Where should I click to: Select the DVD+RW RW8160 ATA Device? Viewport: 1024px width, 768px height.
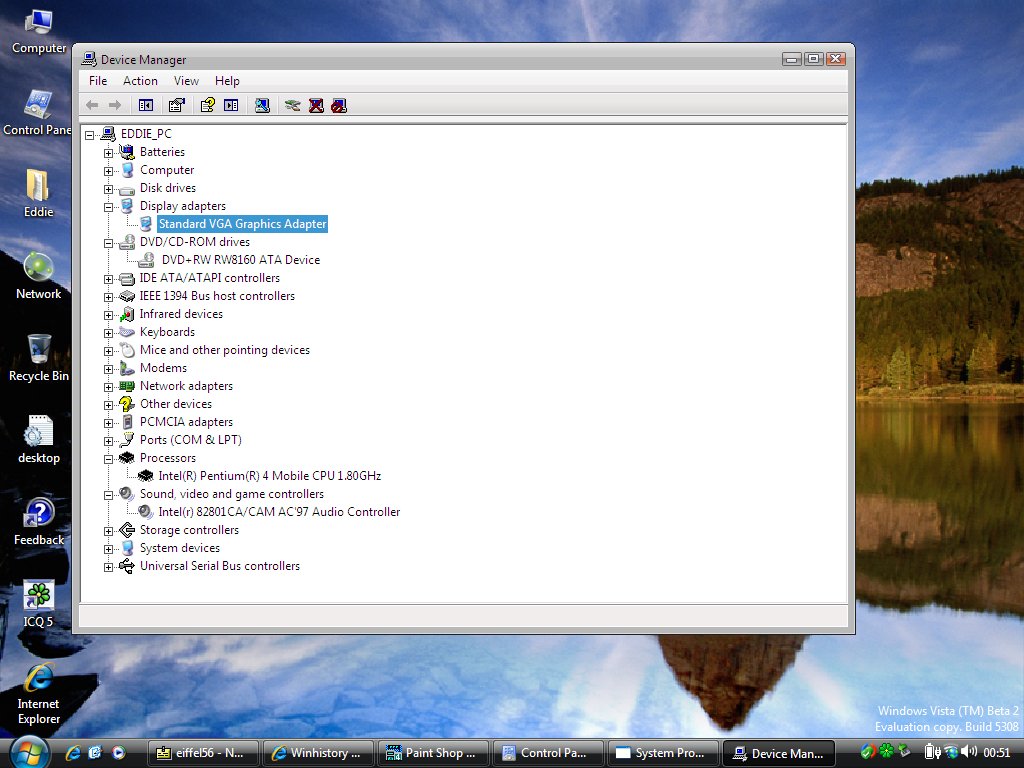pyautogui.click(x=240, y=260)
